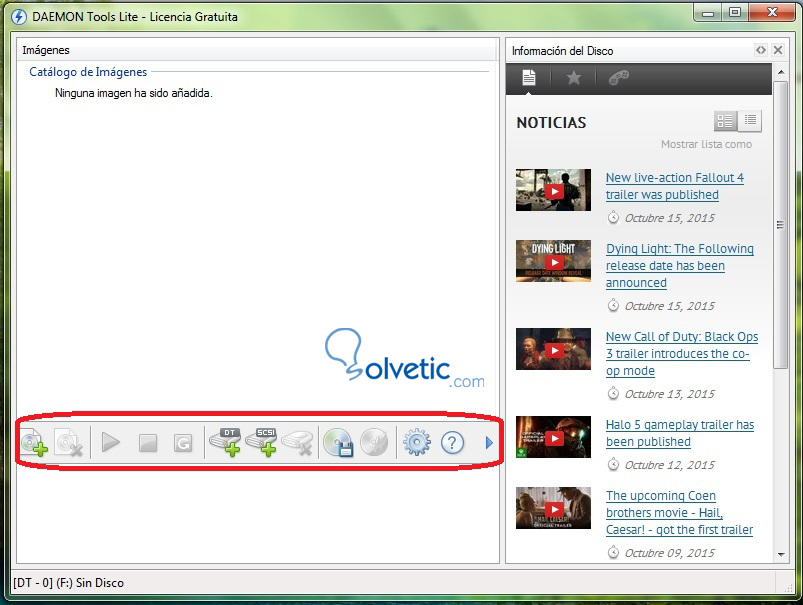The width and height of the screenshot is (803, 605).
Task: Open Call of Duty: Black Ops 3 link
Action: pos(682,353)
